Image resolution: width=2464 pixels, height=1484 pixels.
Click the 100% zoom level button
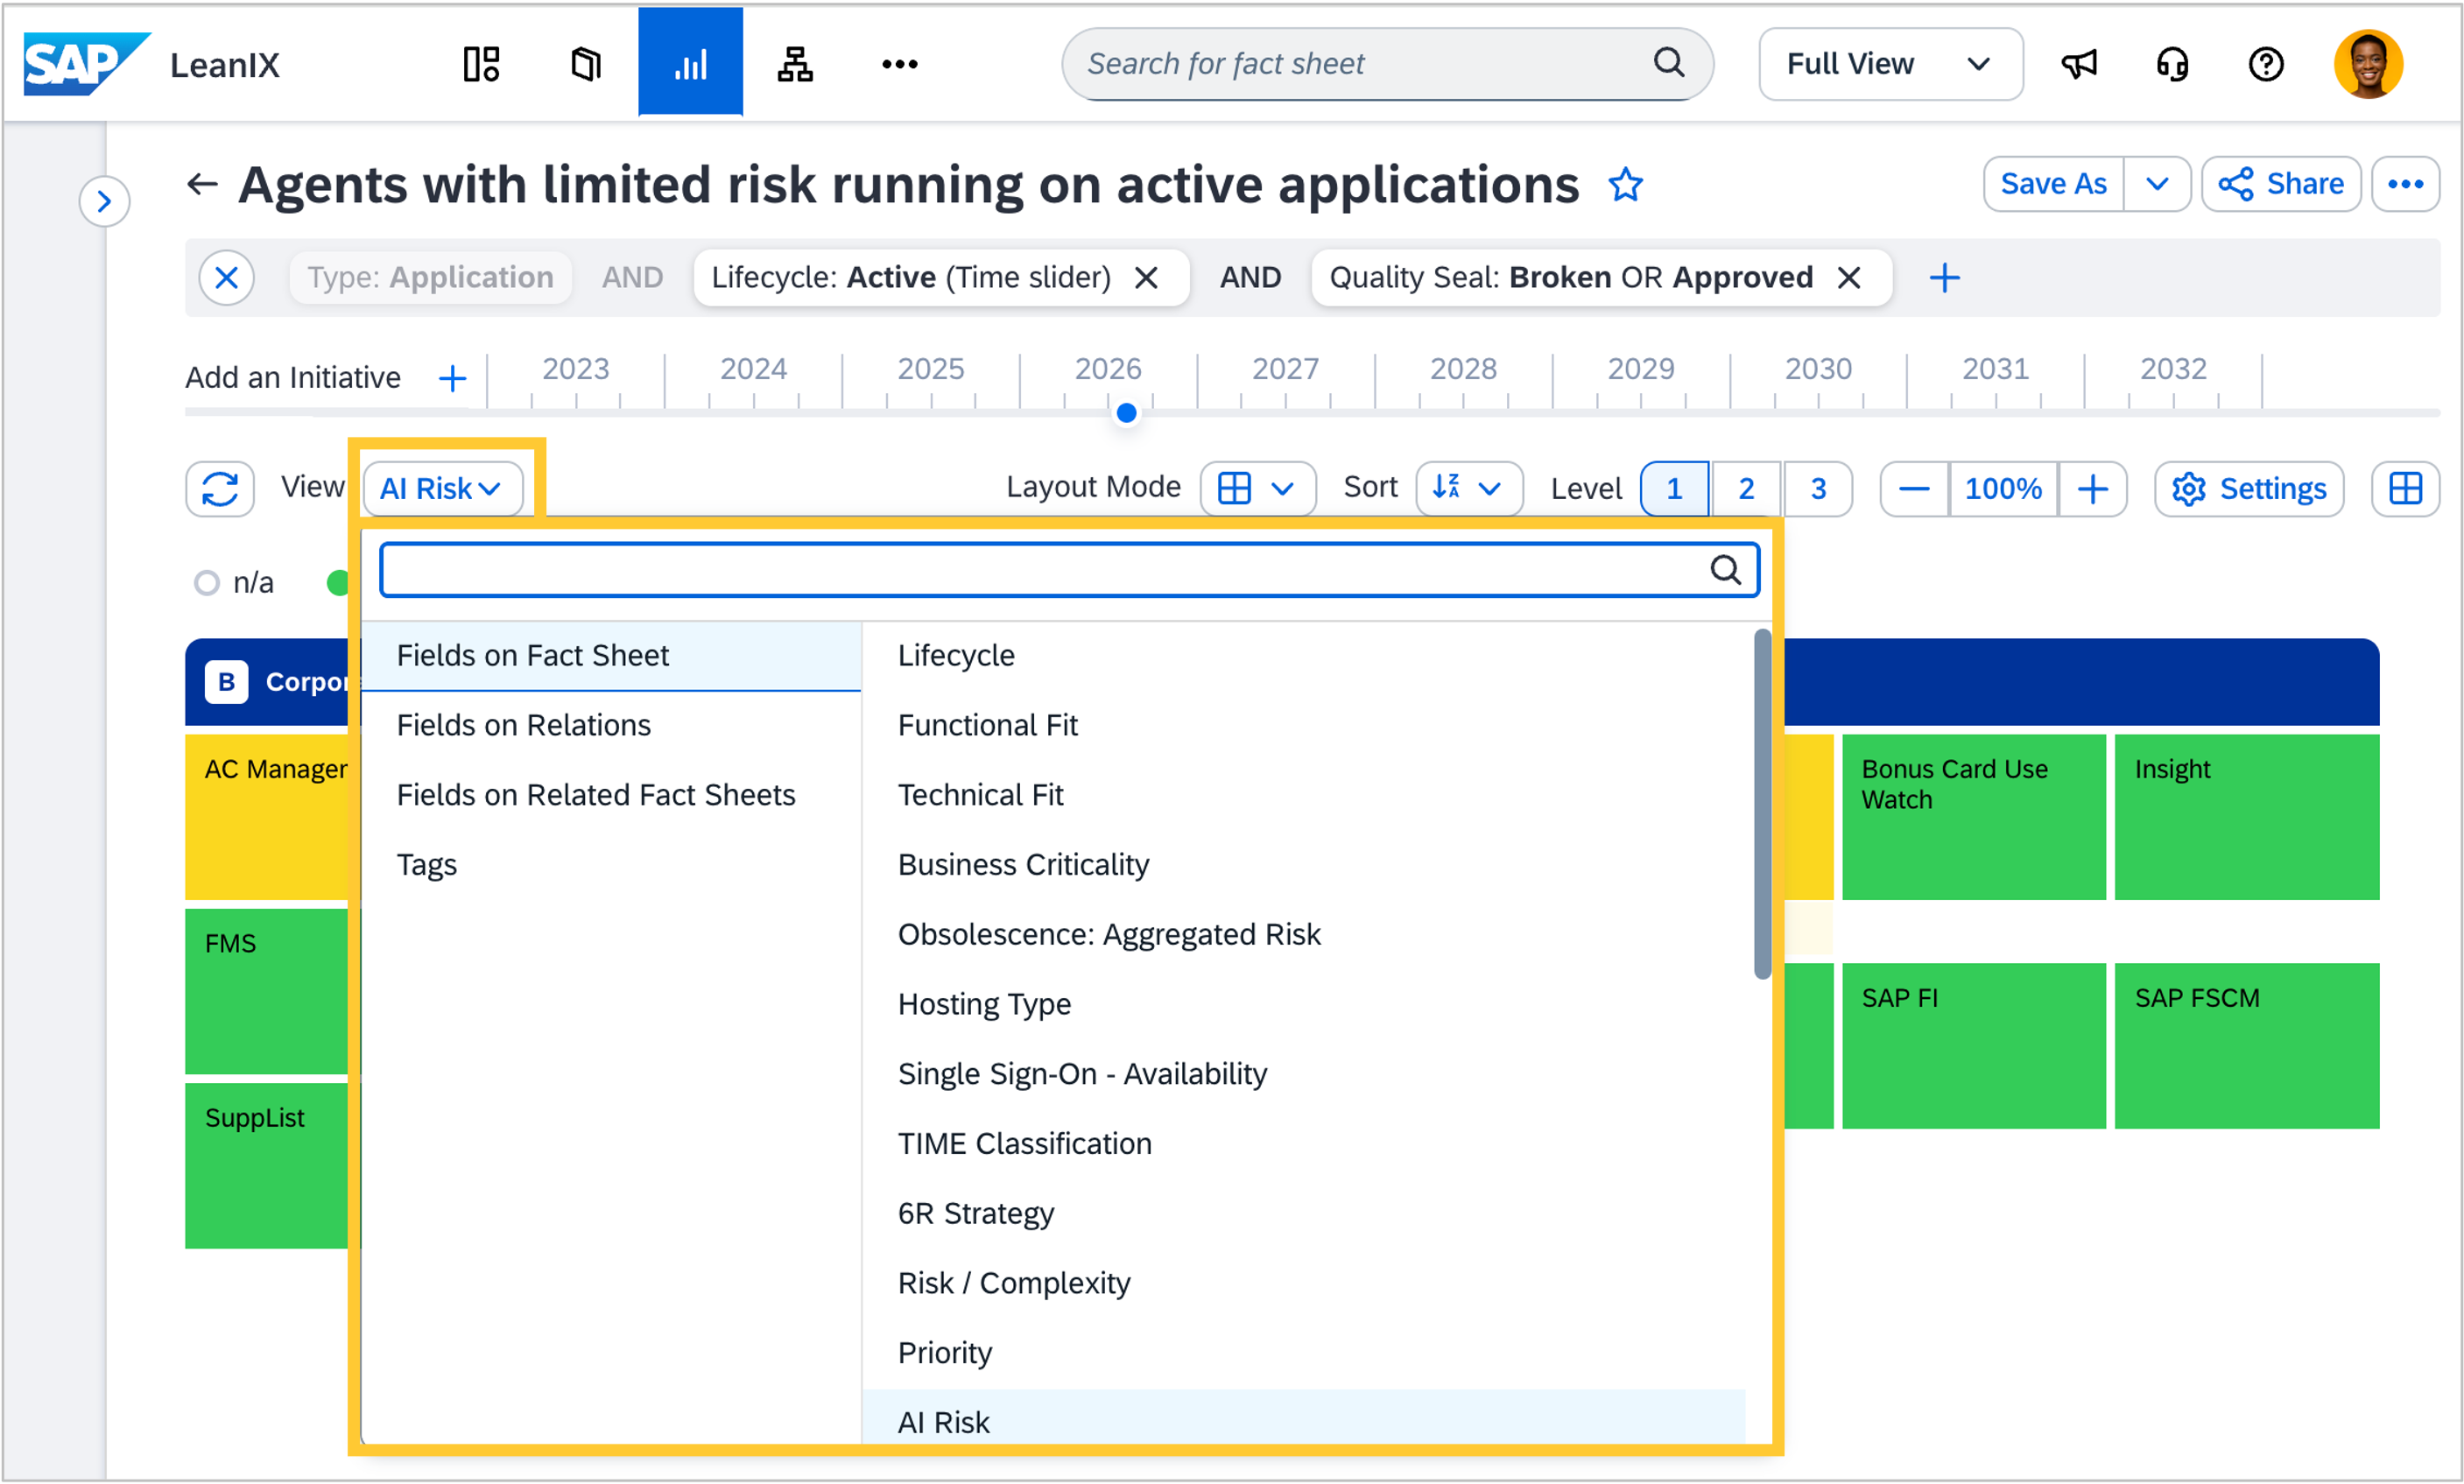pyautogui.click(x=2003, y=489)
